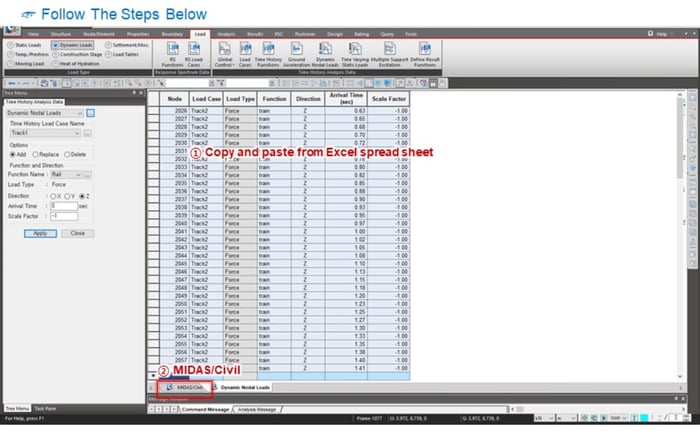Click the Arrival Time input field
Viewport: 700px width, 435px height.
[64, 206]
